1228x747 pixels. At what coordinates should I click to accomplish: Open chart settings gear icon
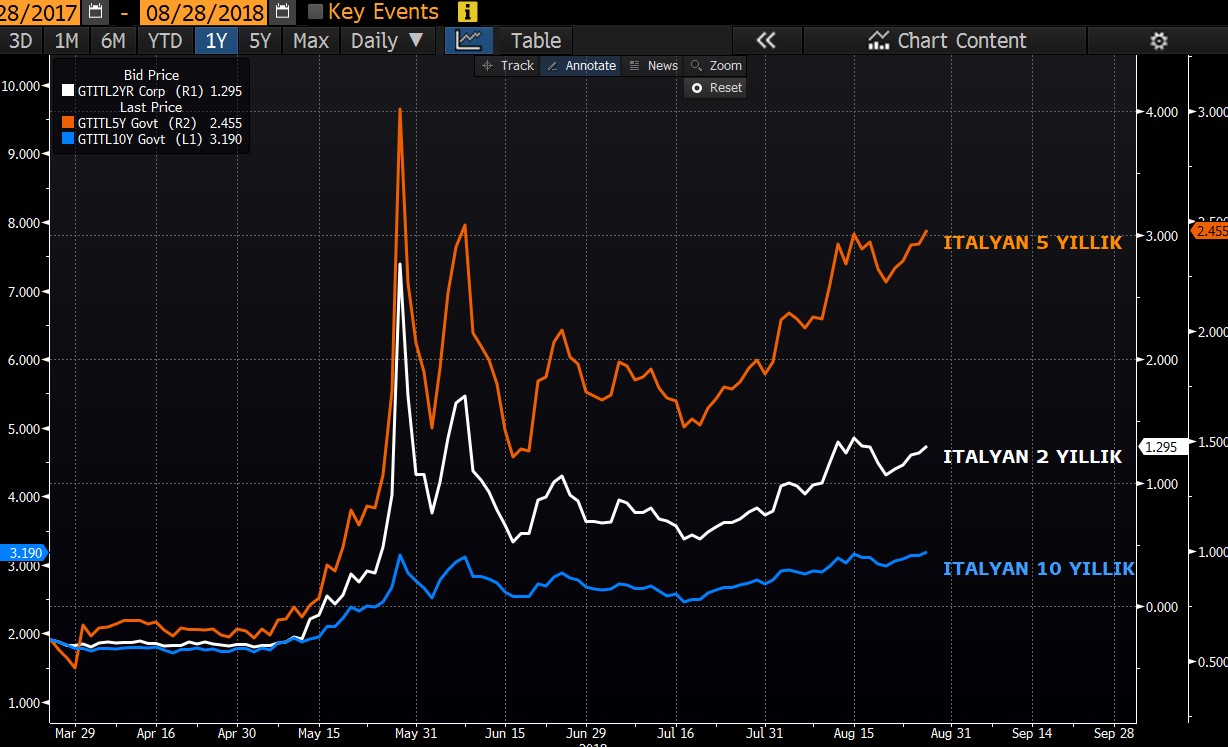[1159, 41]
